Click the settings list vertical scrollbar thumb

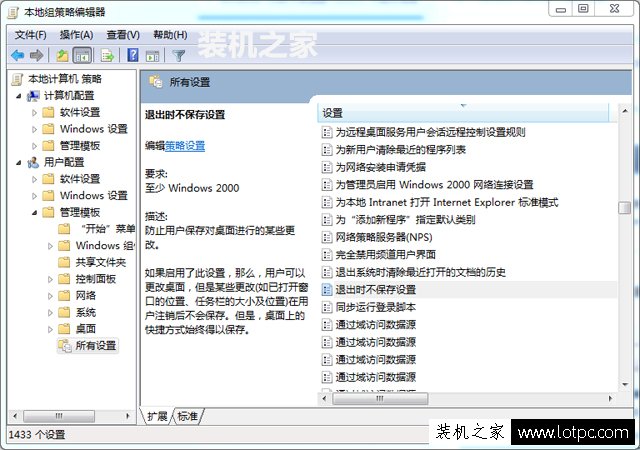(x=624, y=207)
